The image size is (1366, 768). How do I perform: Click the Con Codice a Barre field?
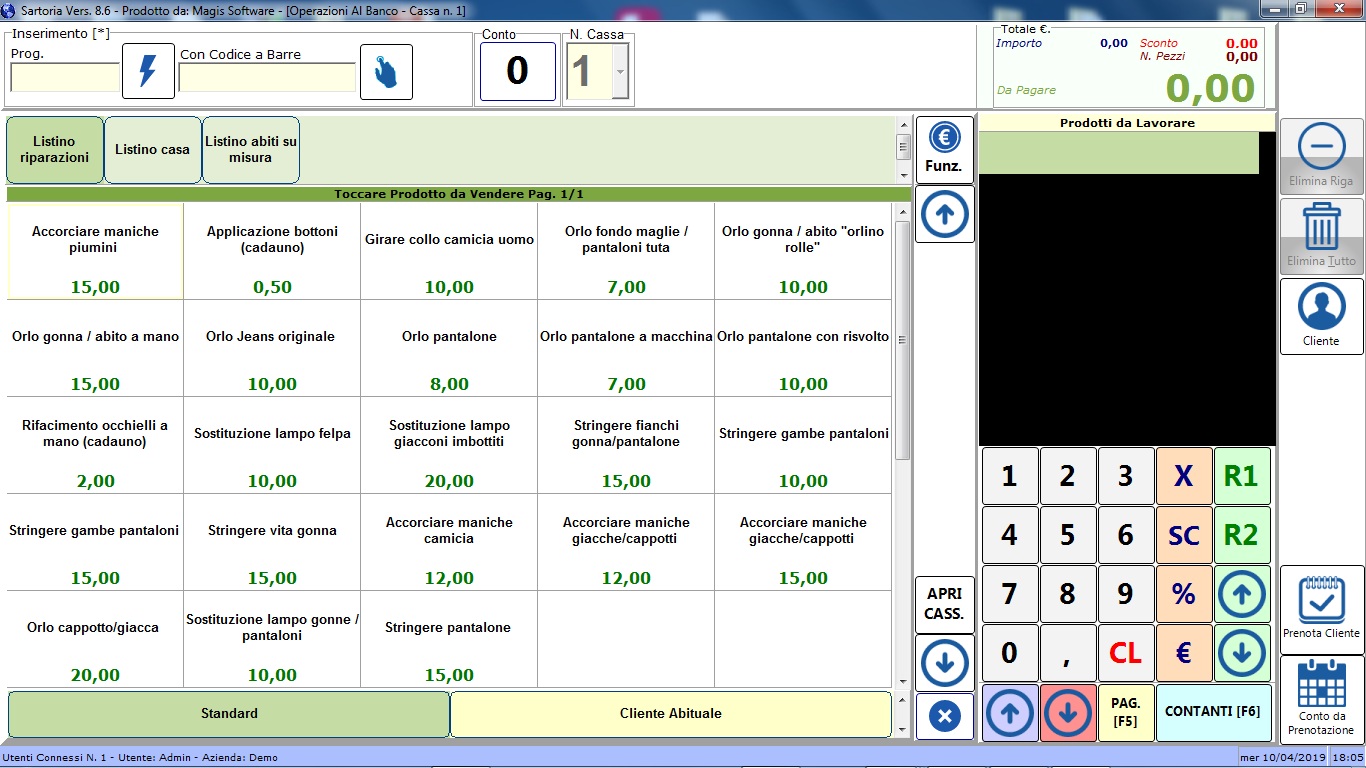267,77
